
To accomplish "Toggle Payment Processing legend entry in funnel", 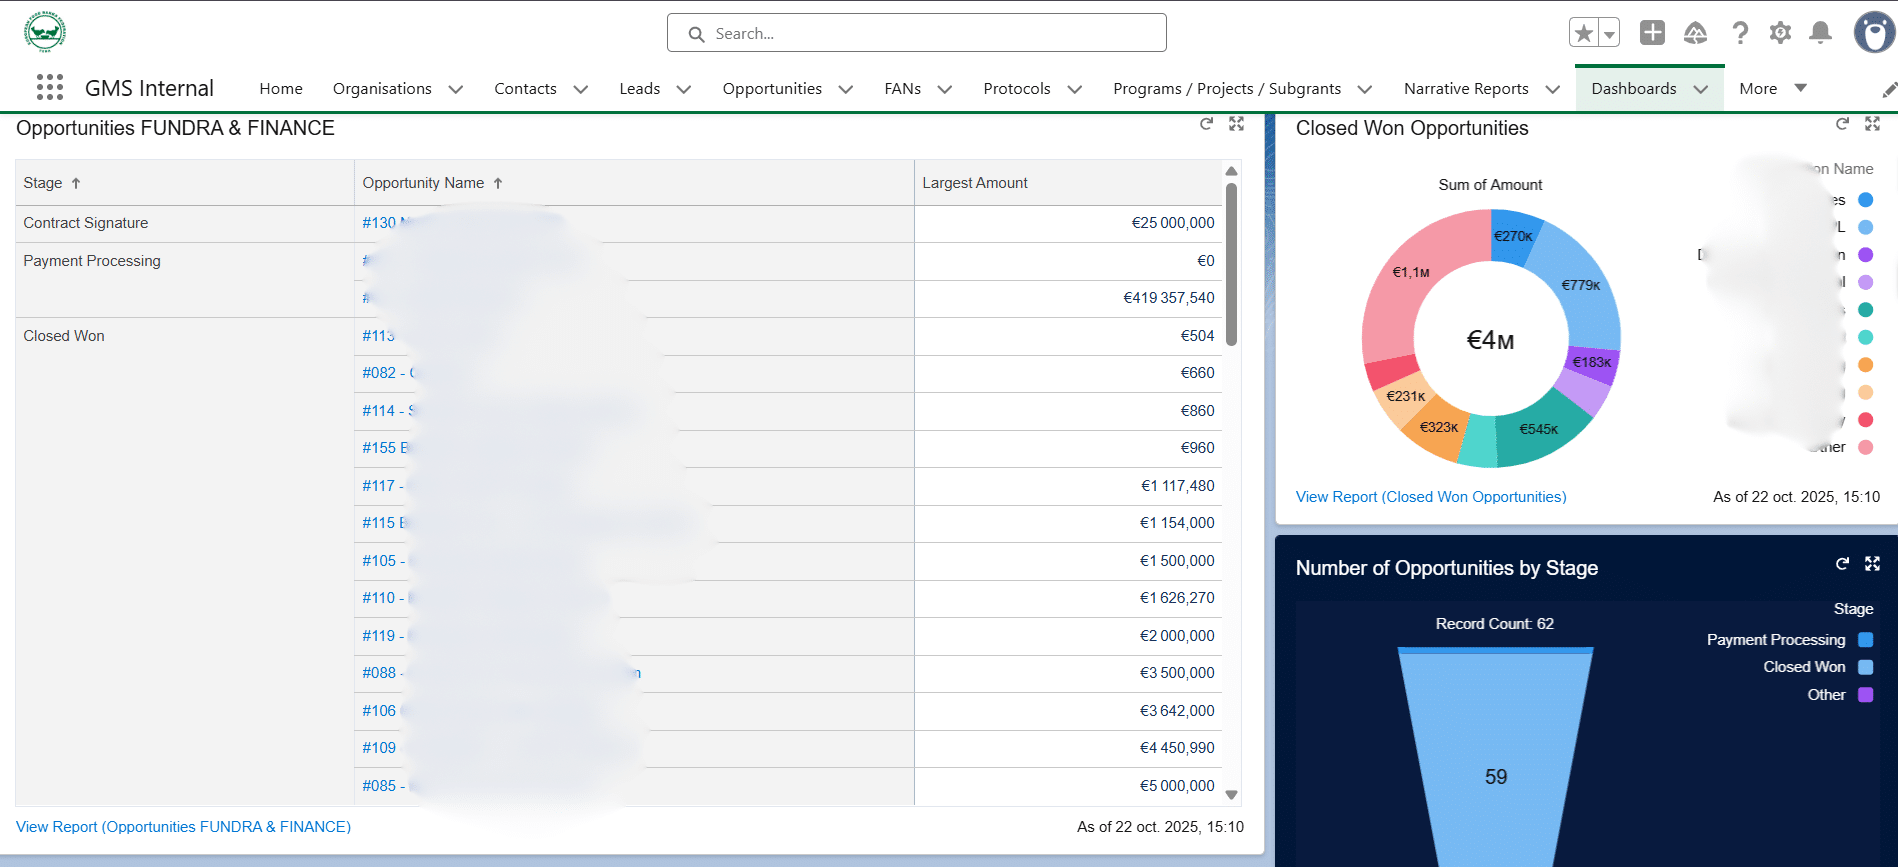I will (1776, 640).
